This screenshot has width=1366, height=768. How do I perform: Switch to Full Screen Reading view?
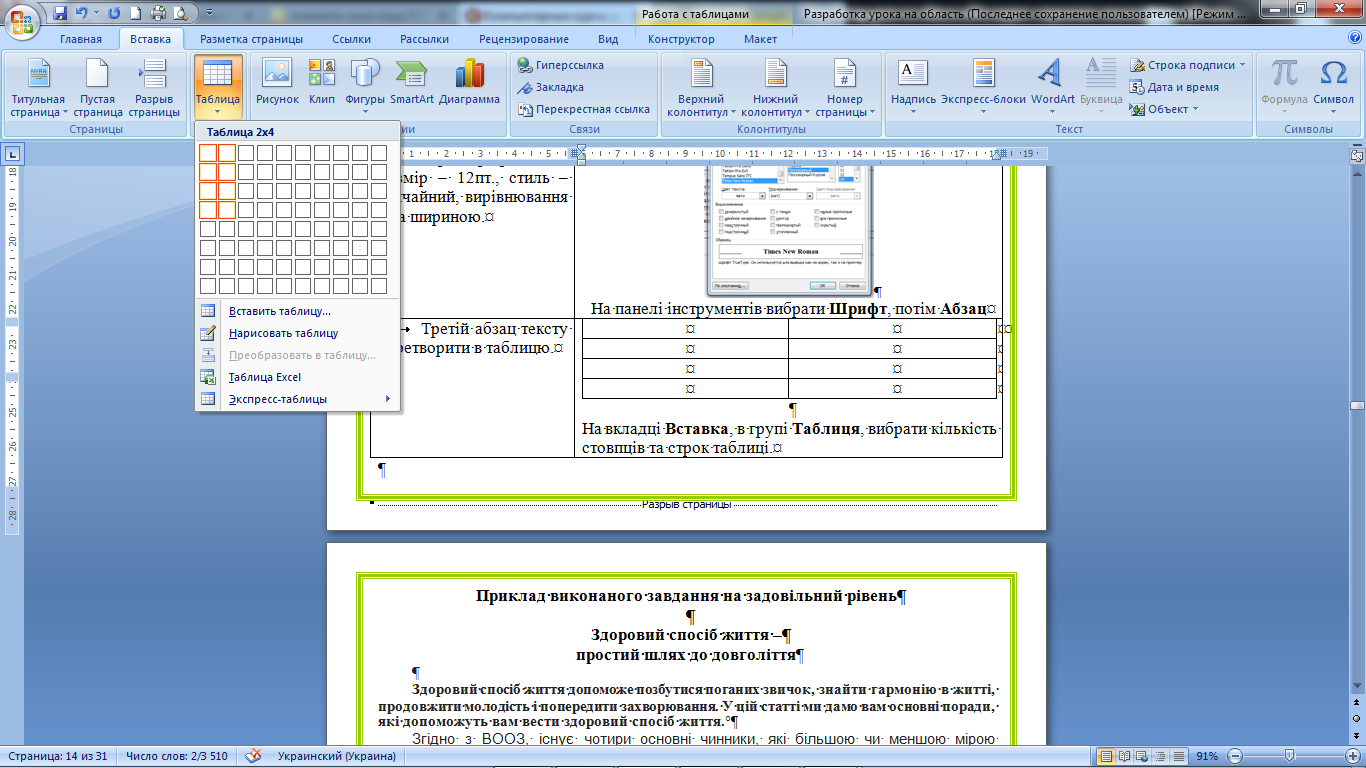[x=1126, y=756]
